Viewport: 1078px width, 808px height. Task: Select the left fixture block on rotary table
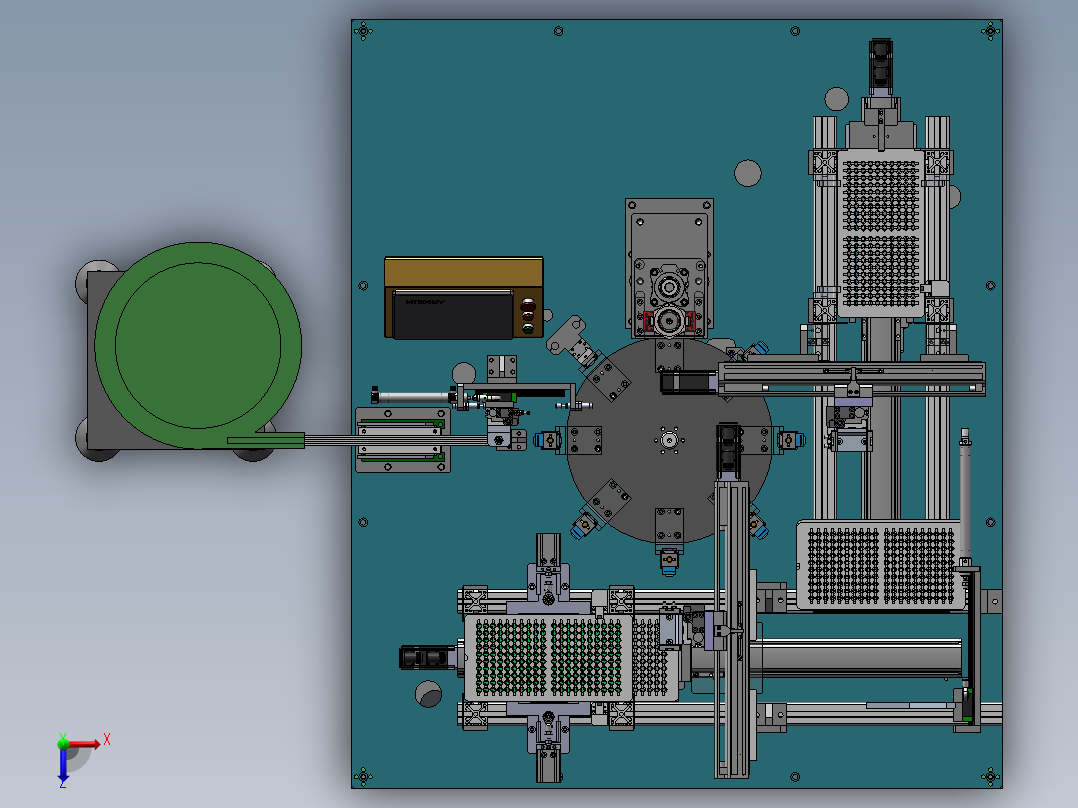[585, 440]
